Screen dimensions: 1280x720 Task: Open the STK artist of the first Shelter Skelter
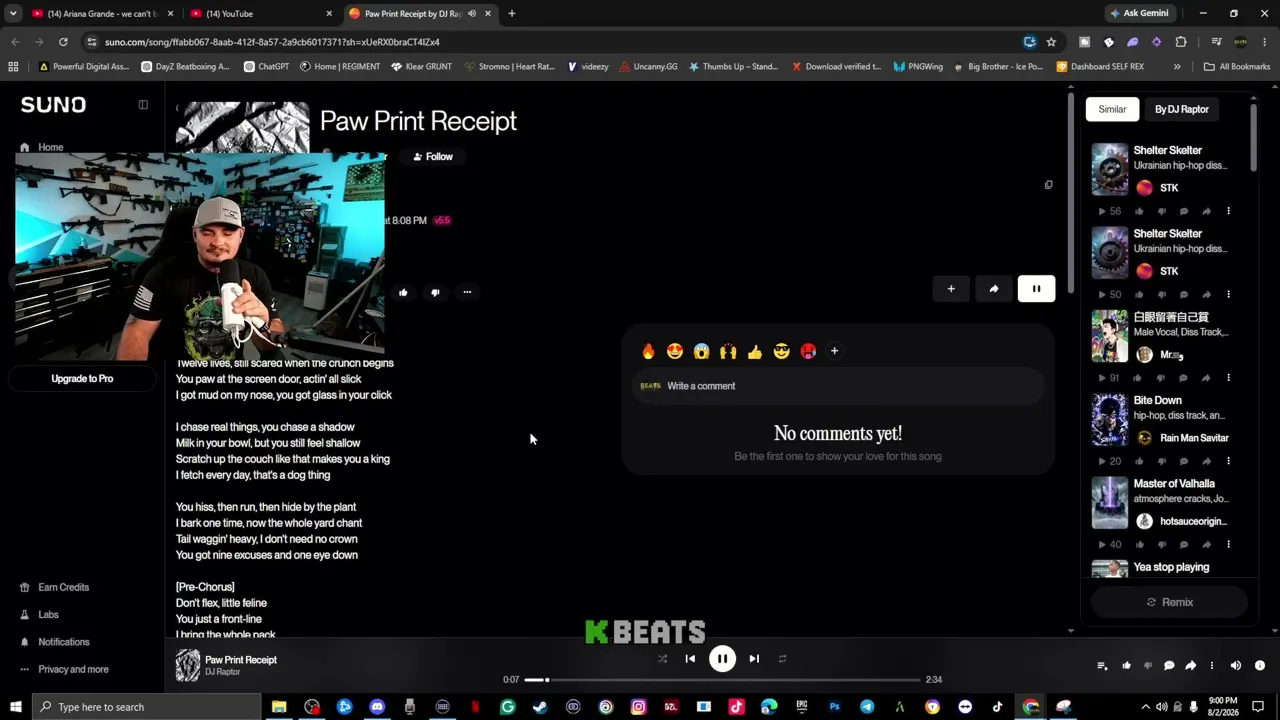click(1169, 188)
